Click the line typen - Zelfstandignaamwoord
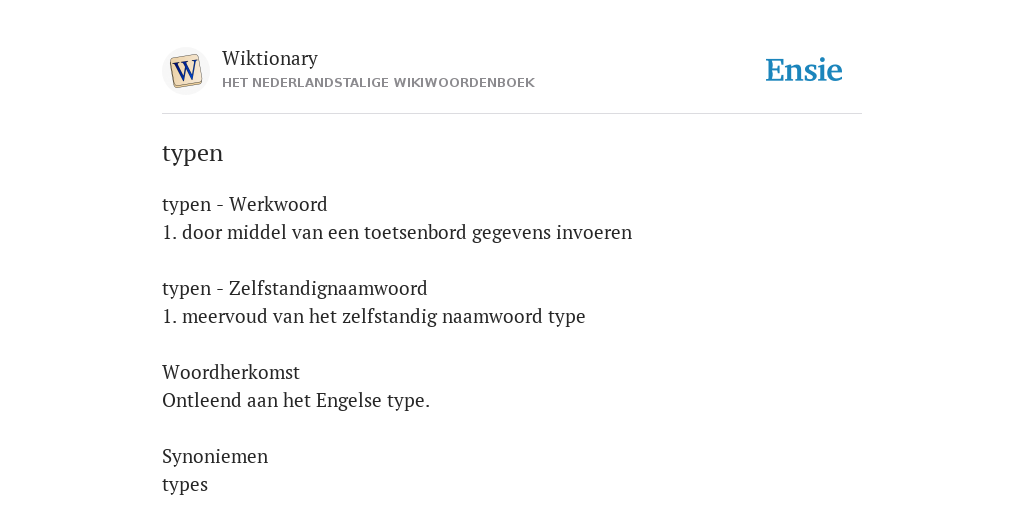Screen dimensions: 1024x512 [x=295, y=288]
